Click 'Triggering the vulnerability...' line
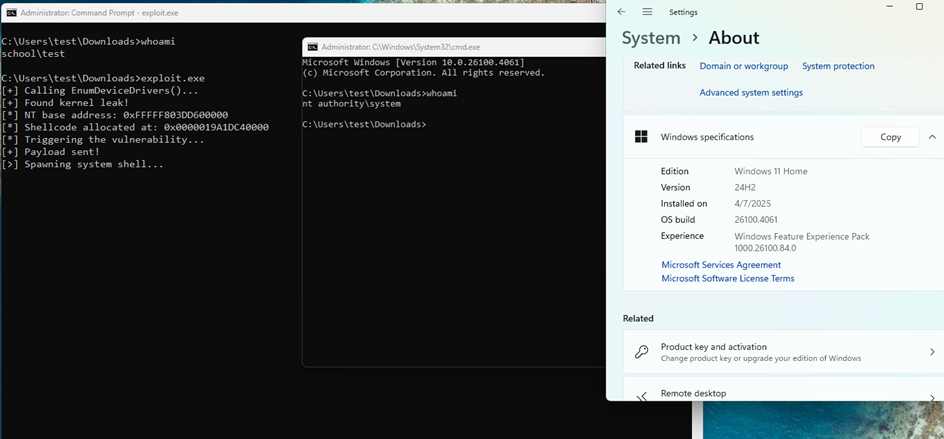This screenshot has width=944, height=439. point(103,140)
